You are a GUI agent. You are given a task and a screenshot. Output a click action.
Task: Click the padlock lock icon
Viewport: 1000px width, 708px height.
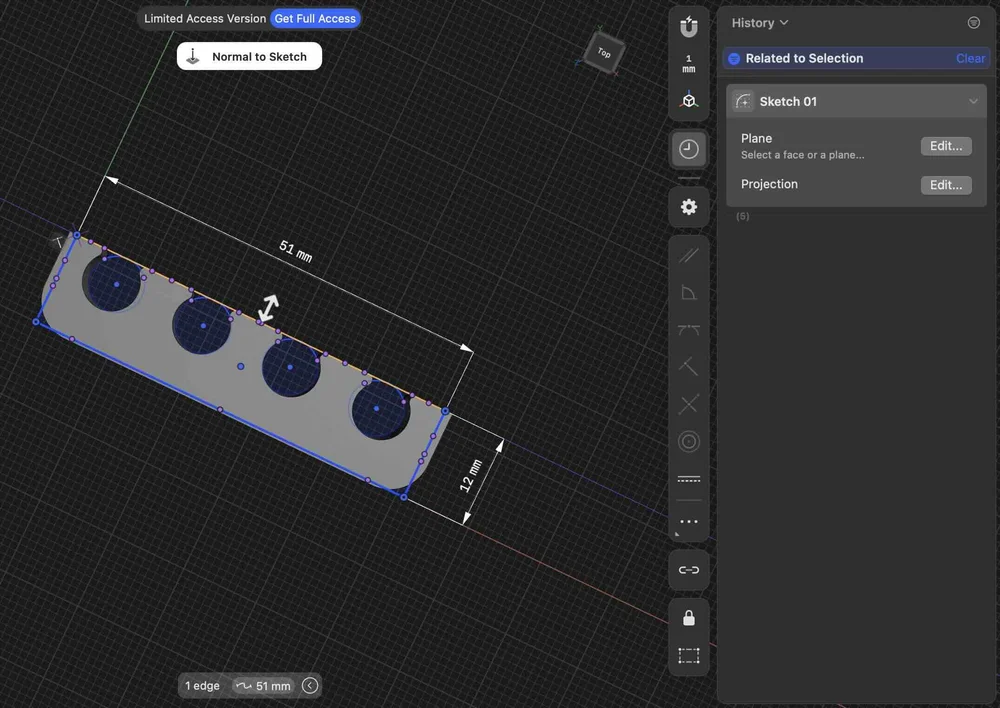point(688,617)
